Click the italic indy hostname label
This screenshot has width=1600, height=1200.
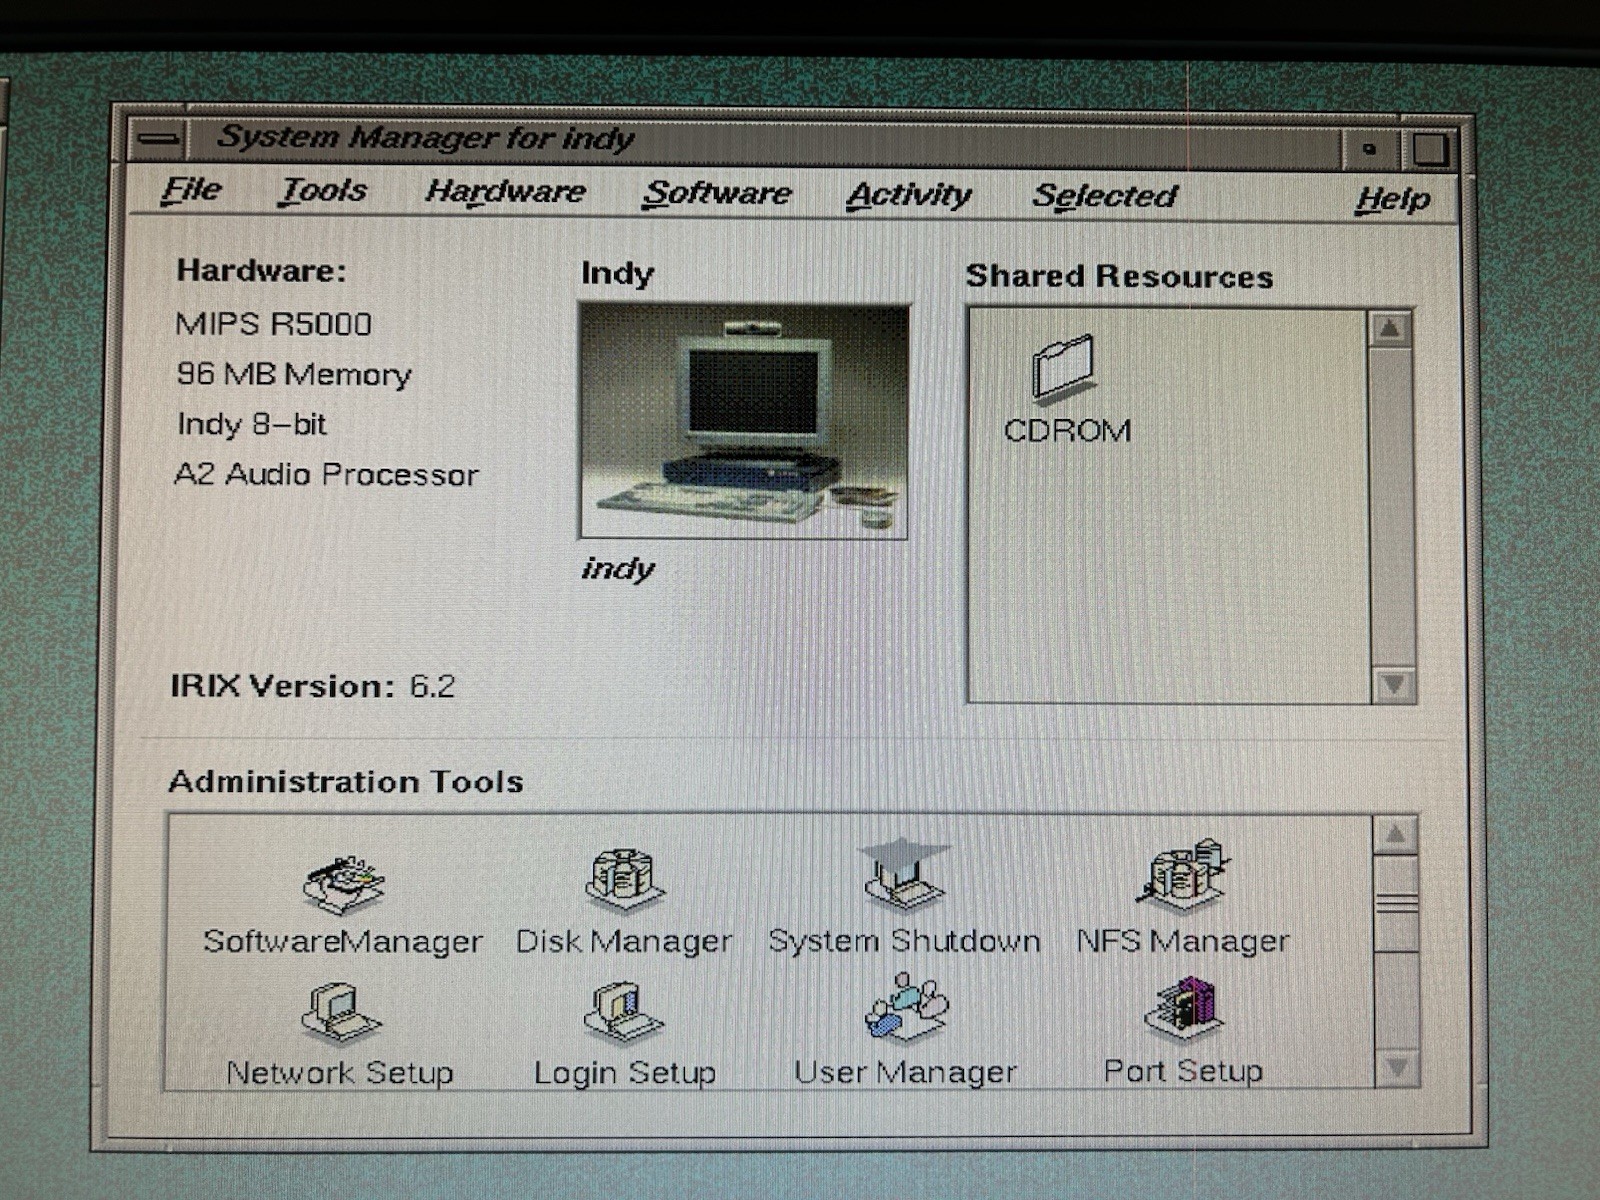618,569
